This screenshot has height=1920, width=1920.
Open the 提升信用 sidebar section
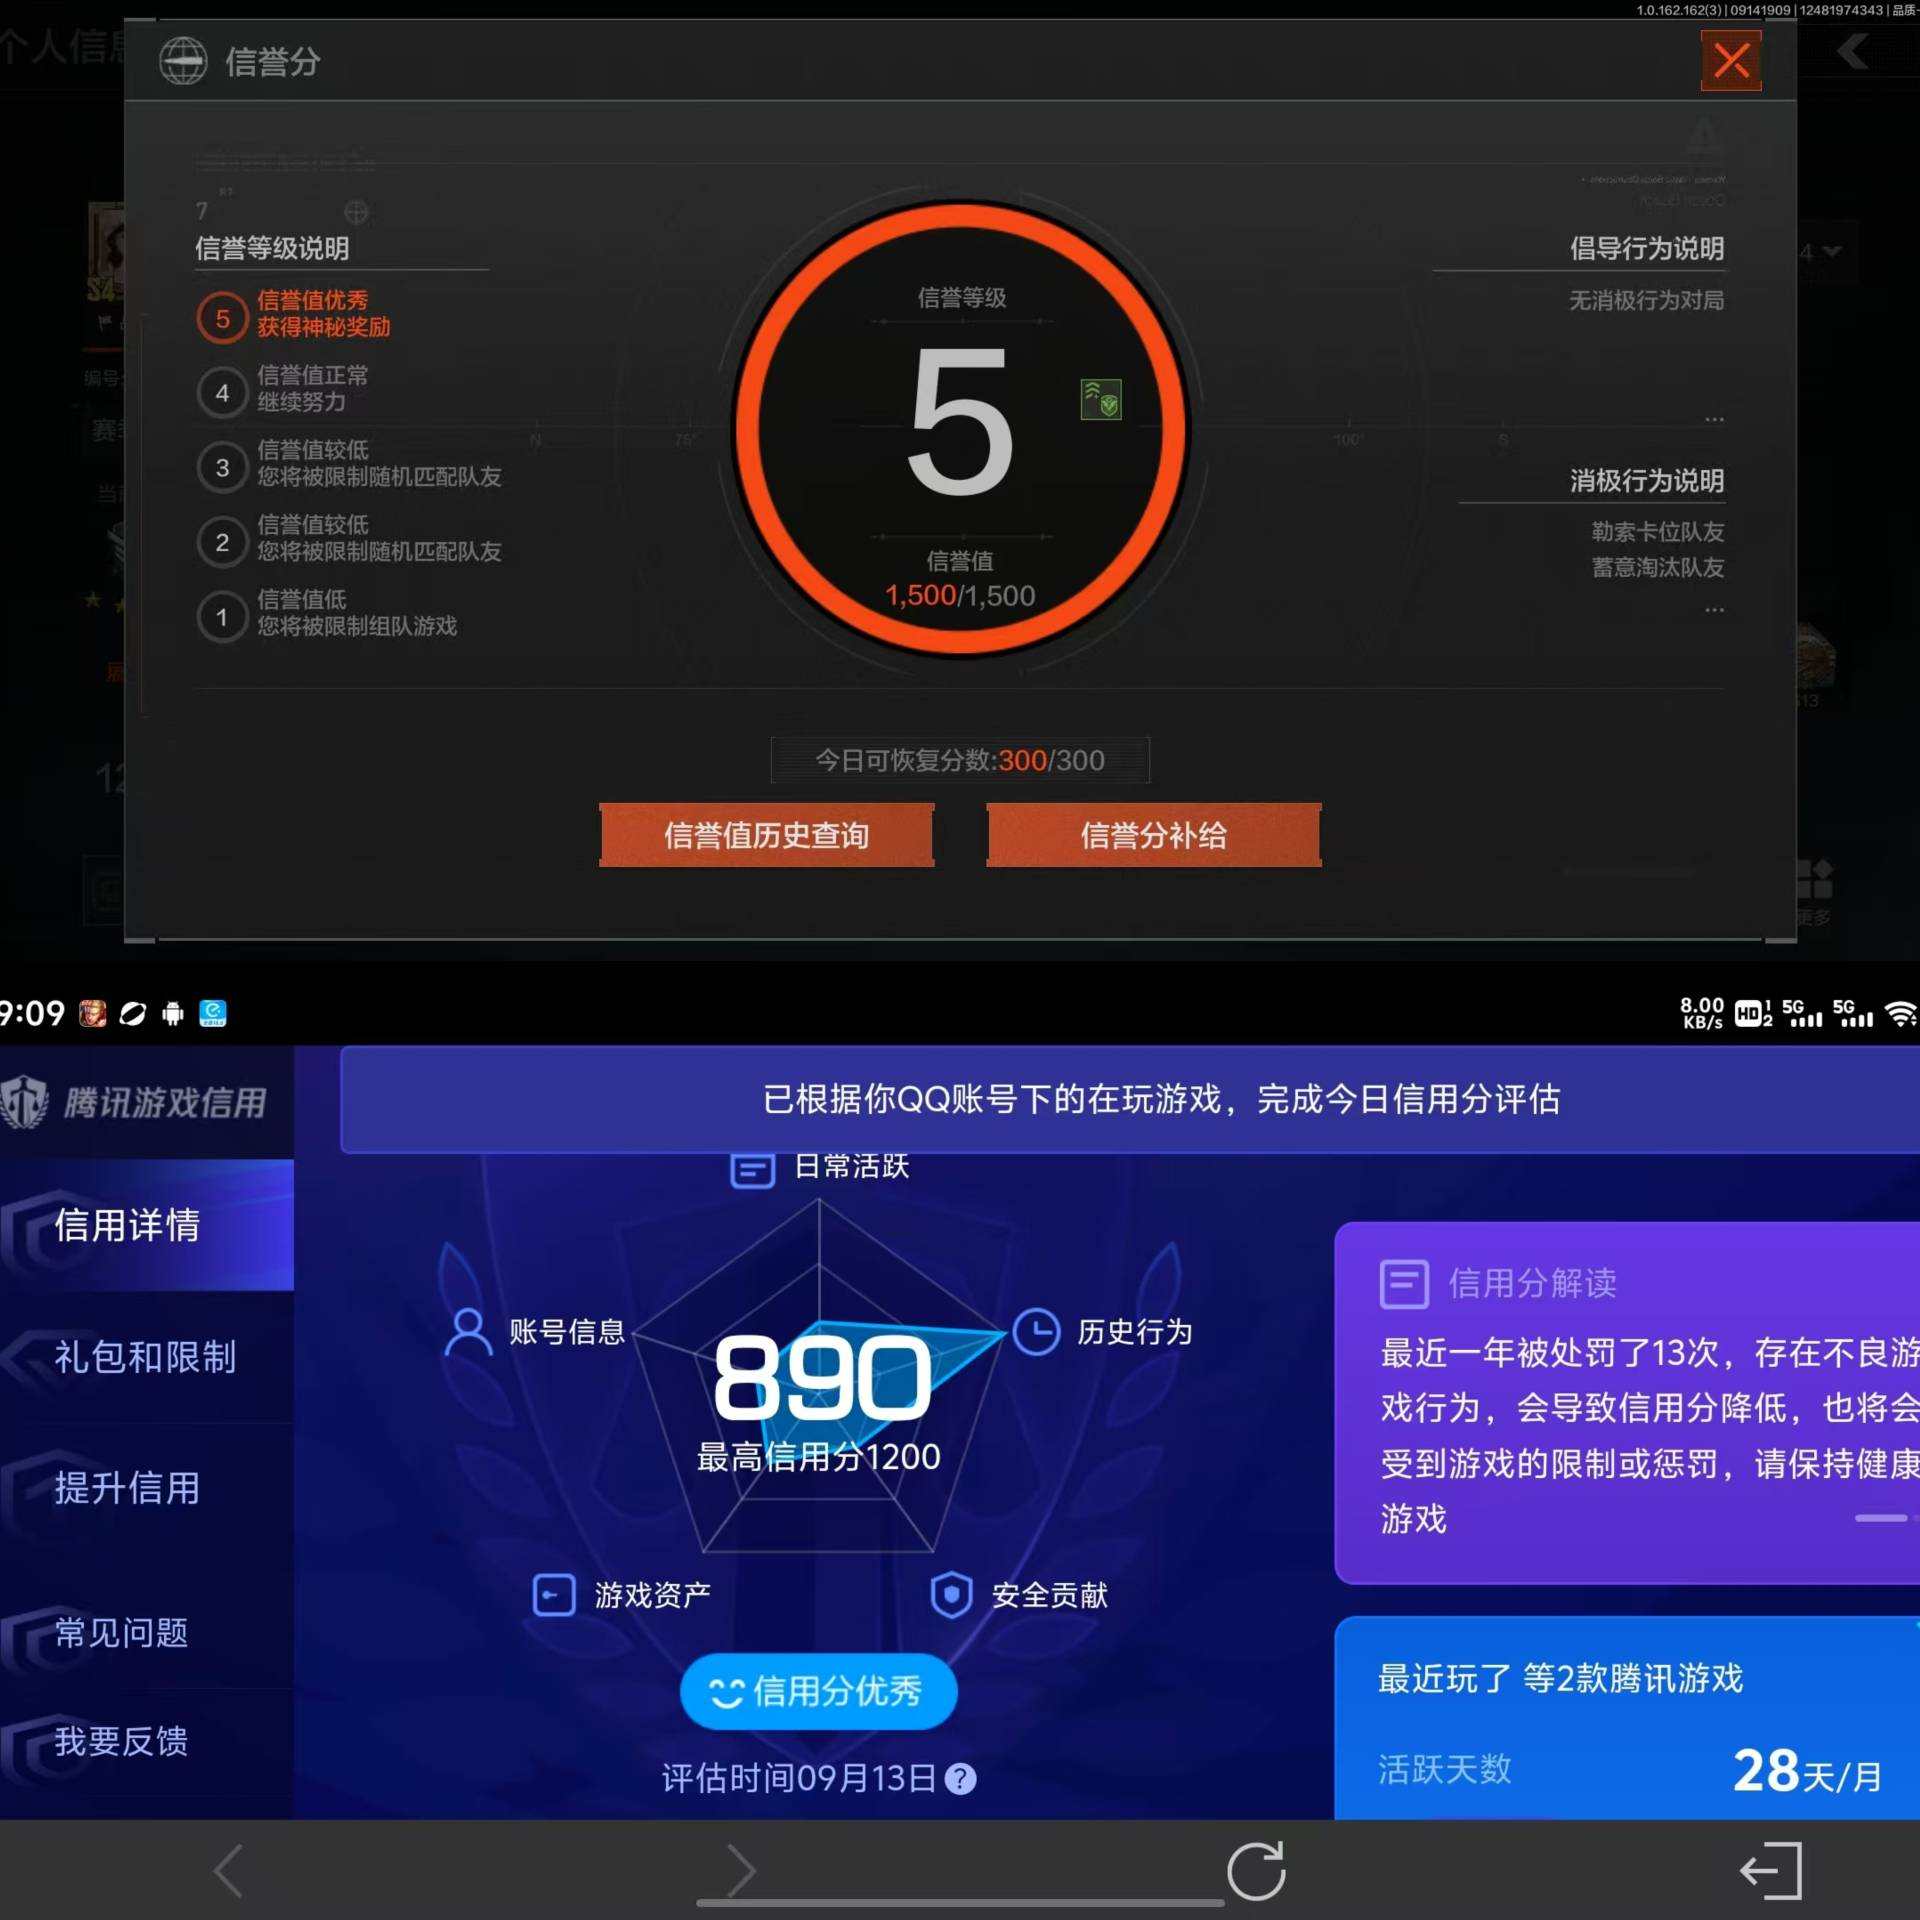[x=127, y=1490]
